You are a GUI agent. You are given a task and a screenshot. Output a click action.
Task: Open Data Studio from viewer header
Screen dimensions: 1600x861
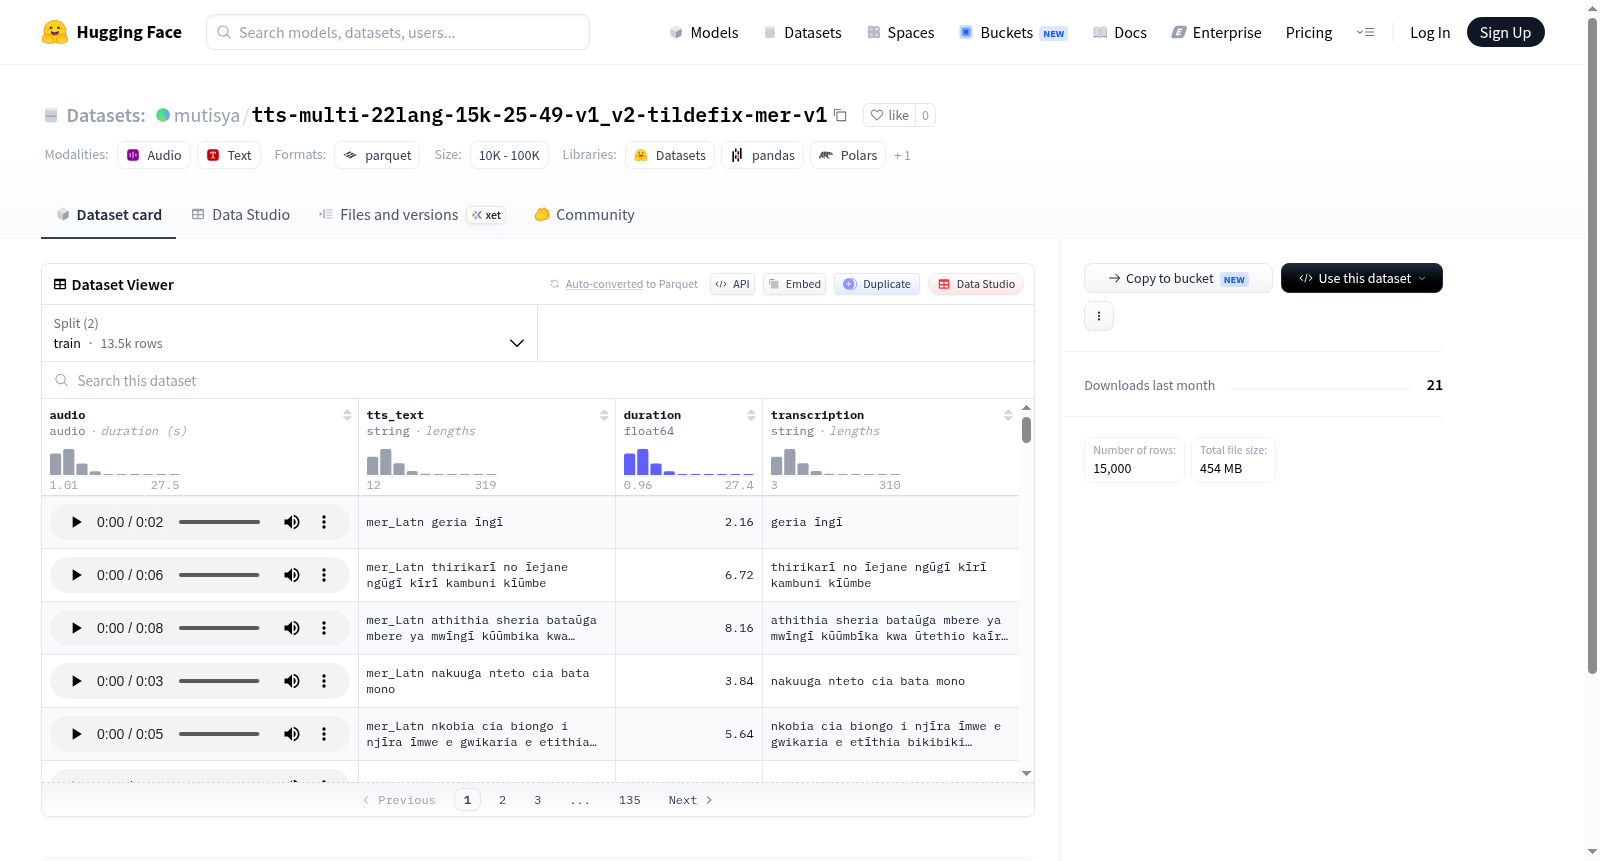pos(976,284)
